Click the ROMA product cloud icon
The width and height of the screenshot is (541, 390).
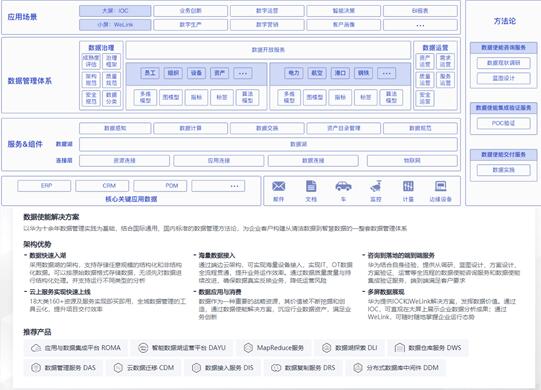36,348
